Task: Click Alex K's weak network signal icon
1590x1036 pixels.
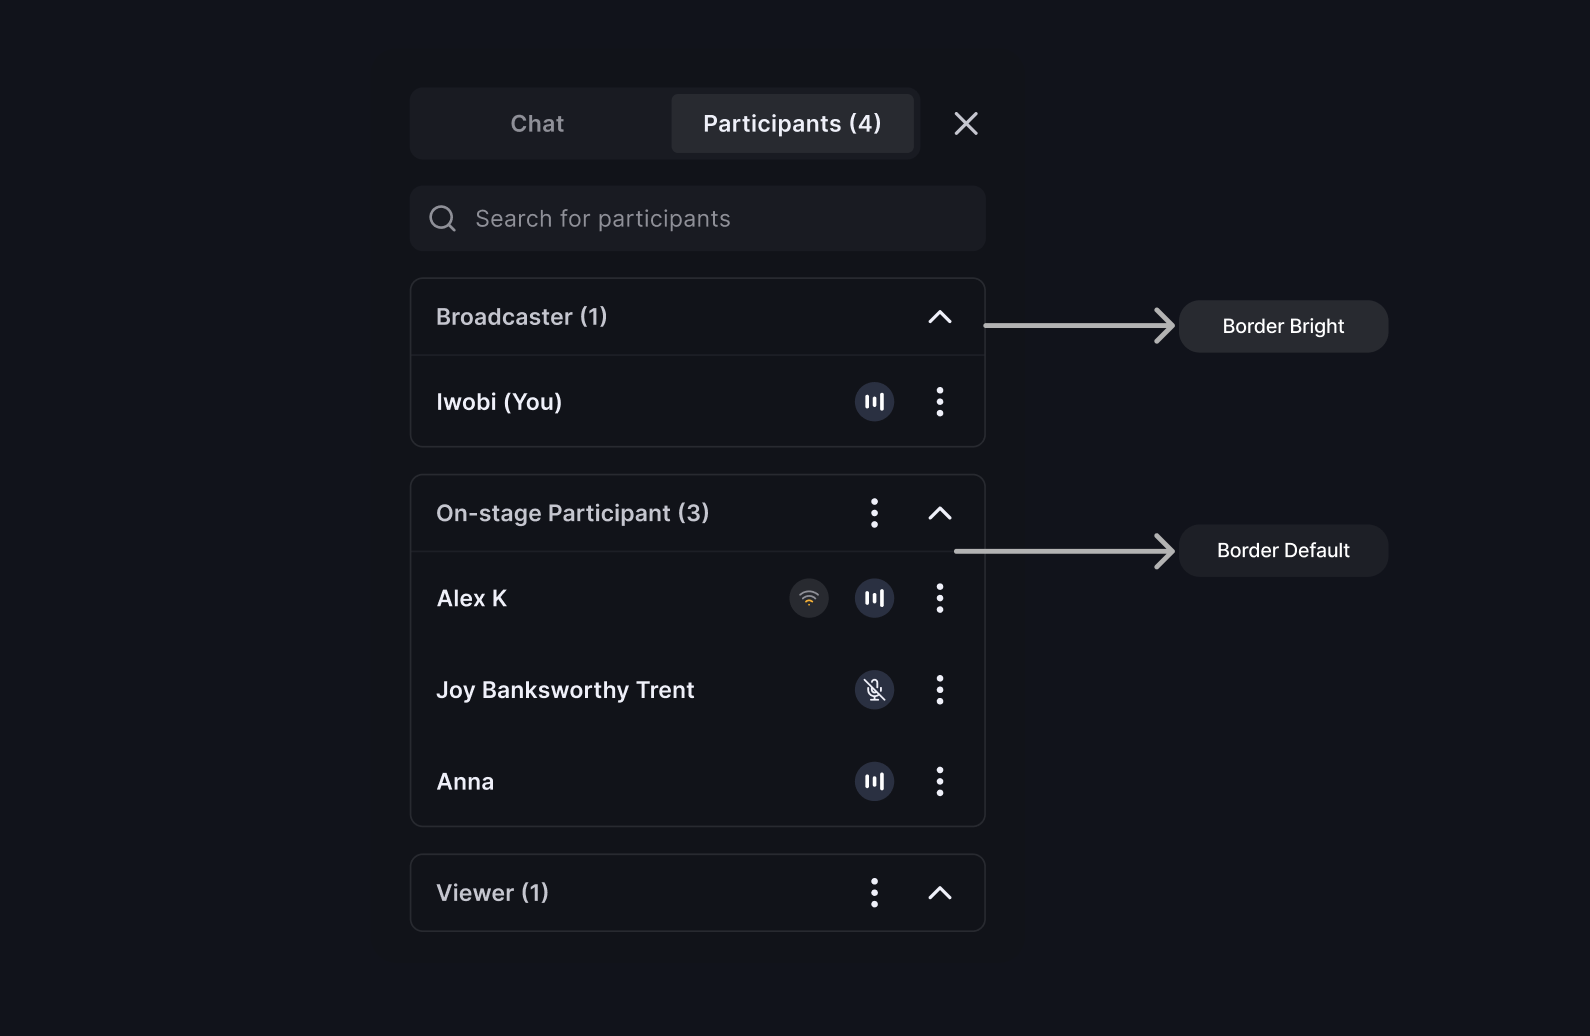Action: tap(809, 598)
